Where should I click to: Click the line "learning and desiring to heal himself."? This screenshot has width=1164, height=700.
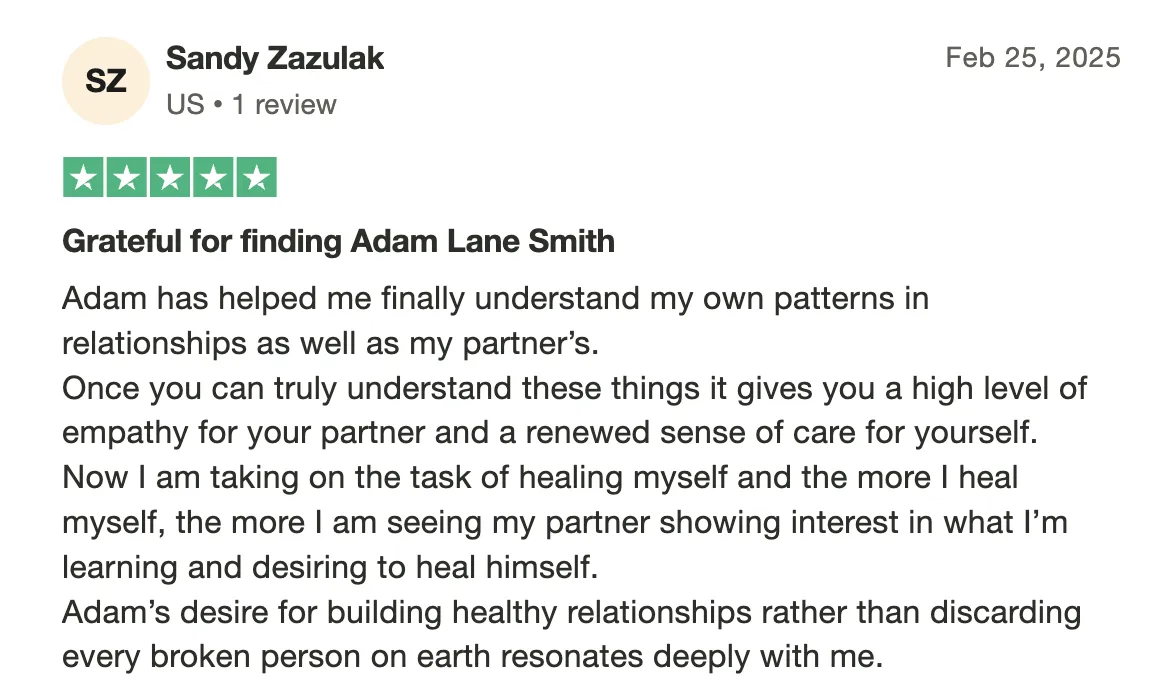tap(330, 567)
